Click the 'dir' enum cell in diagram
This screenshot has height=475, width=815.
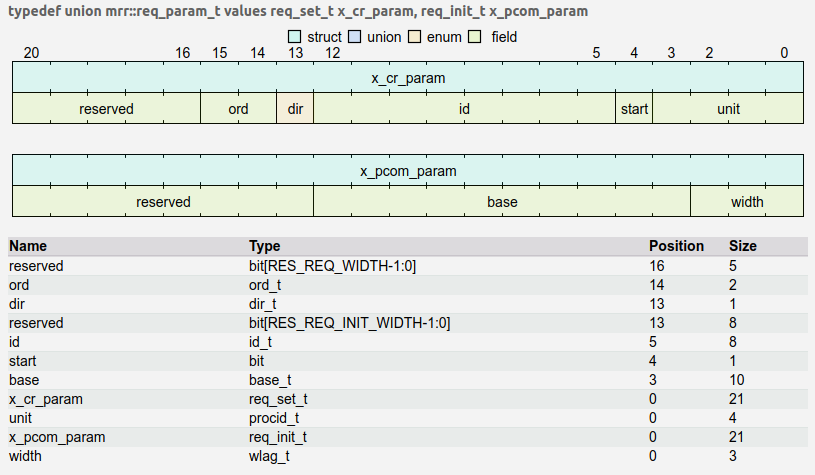point(295,108)
